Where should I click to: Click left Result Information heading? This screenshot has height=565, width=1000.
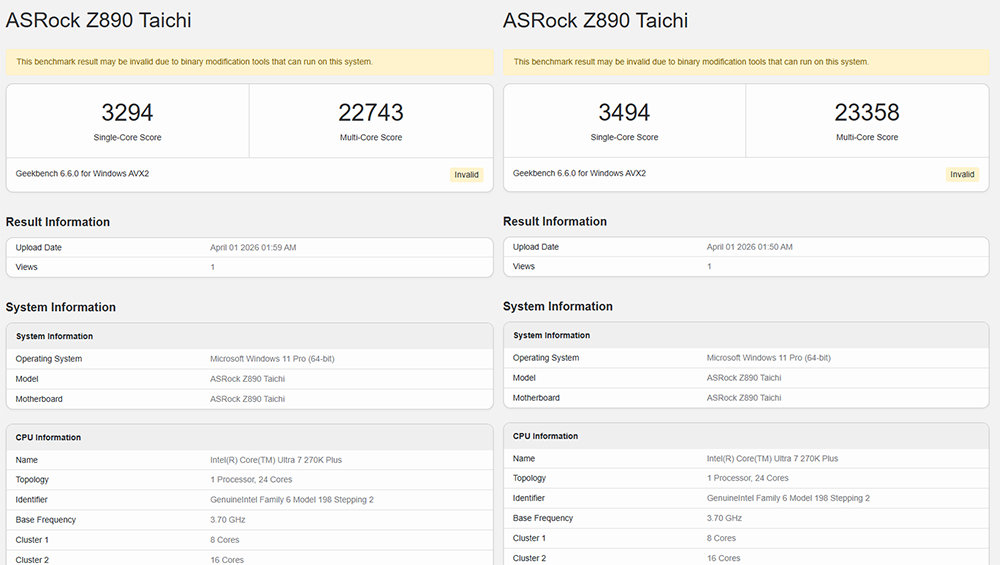(57, 222)
